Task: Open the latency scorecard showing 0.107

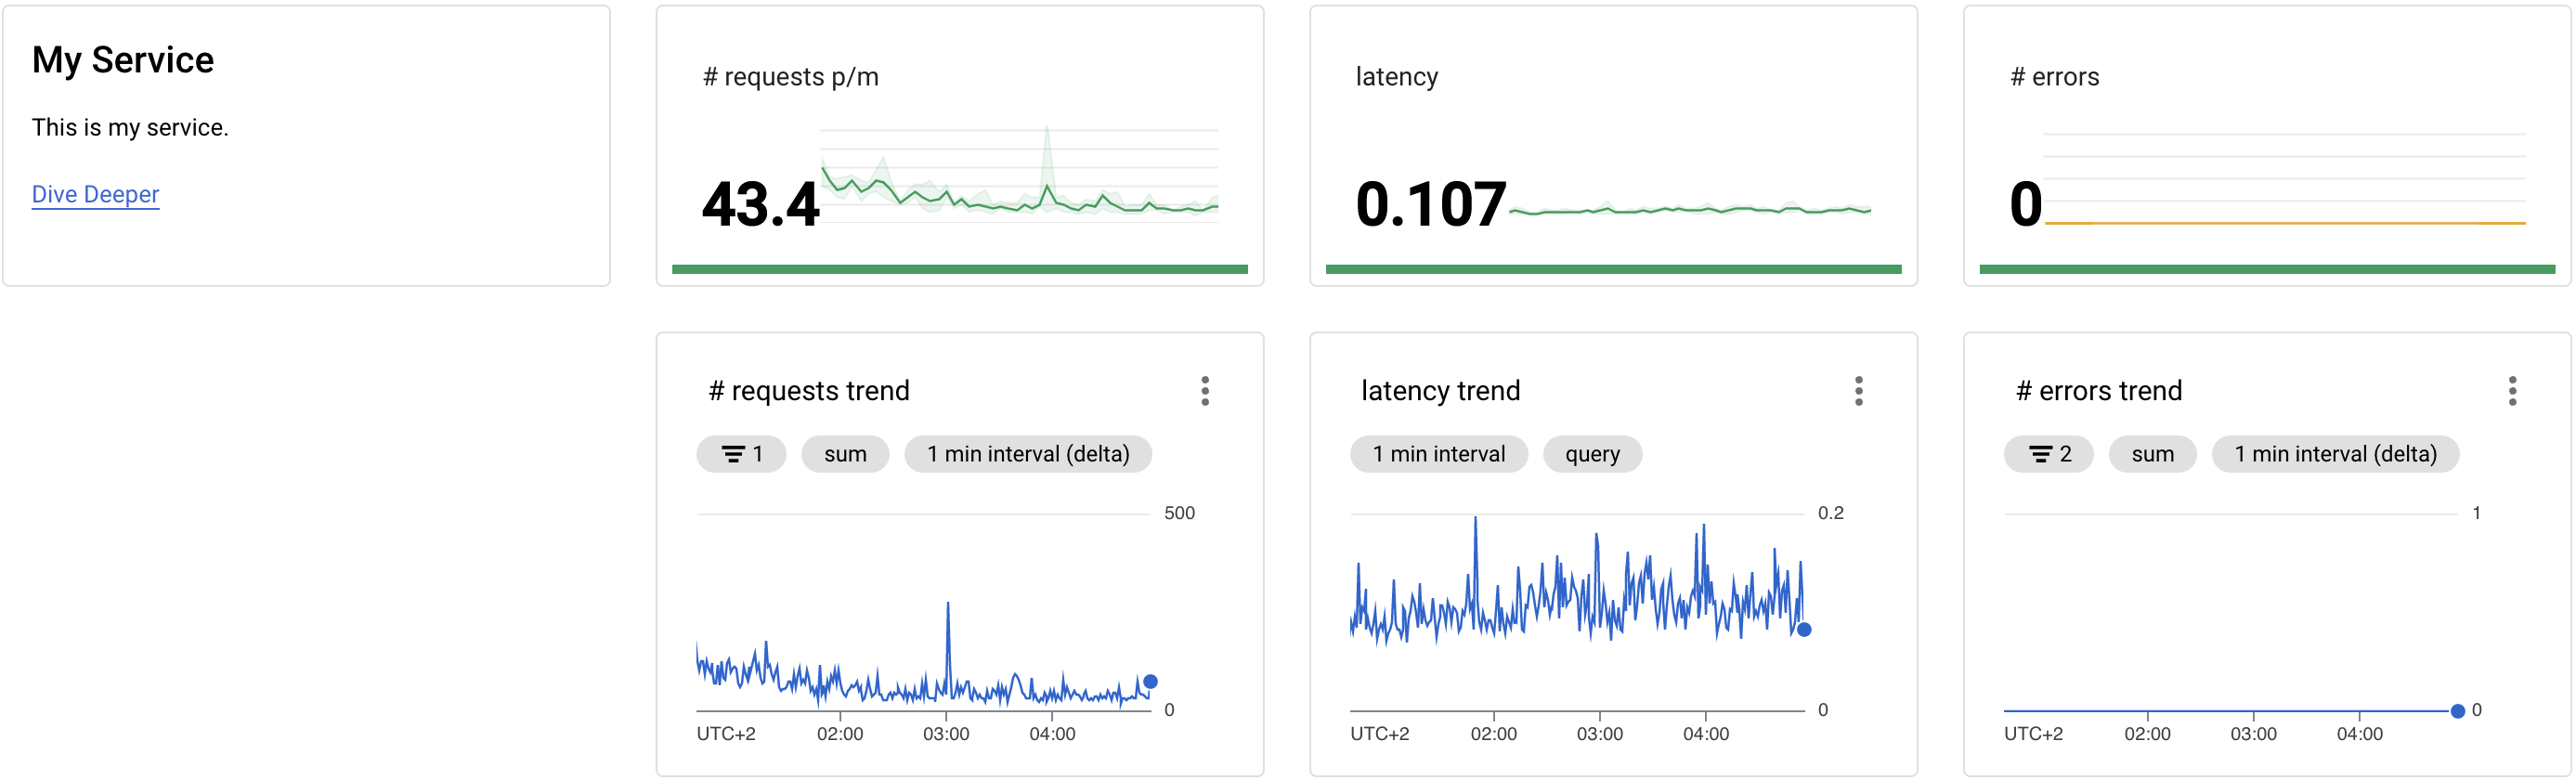Action: pos(1613,146)
